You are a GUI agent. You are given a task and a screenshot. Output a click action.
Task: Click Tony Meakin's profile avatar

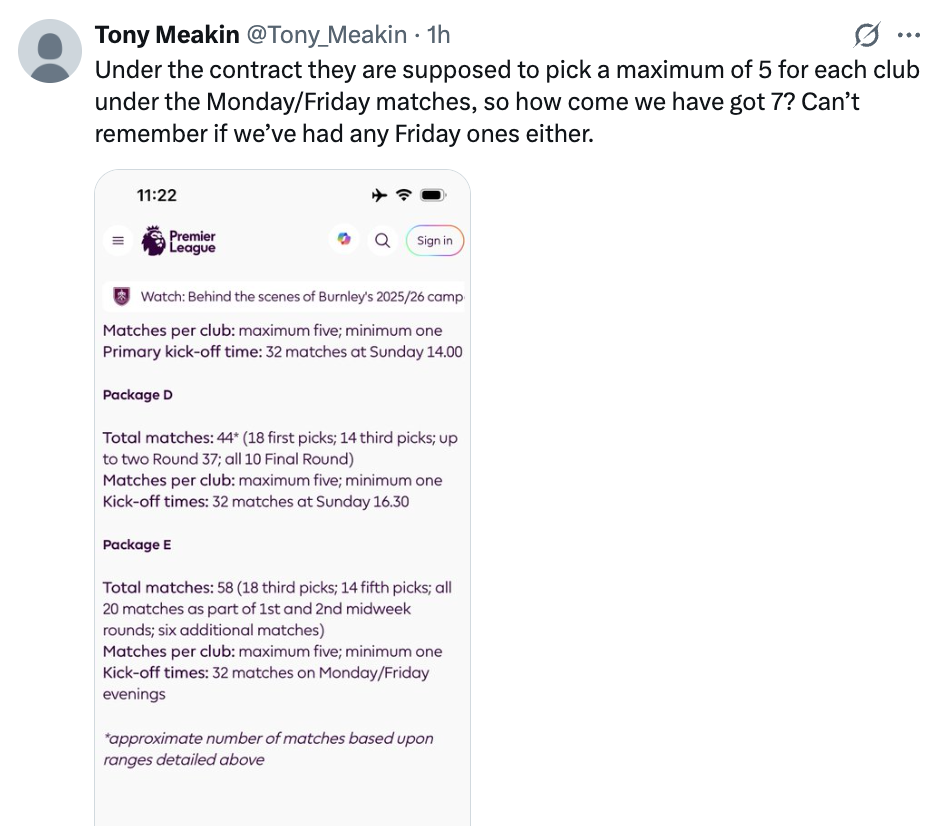[x=50, y=50]
